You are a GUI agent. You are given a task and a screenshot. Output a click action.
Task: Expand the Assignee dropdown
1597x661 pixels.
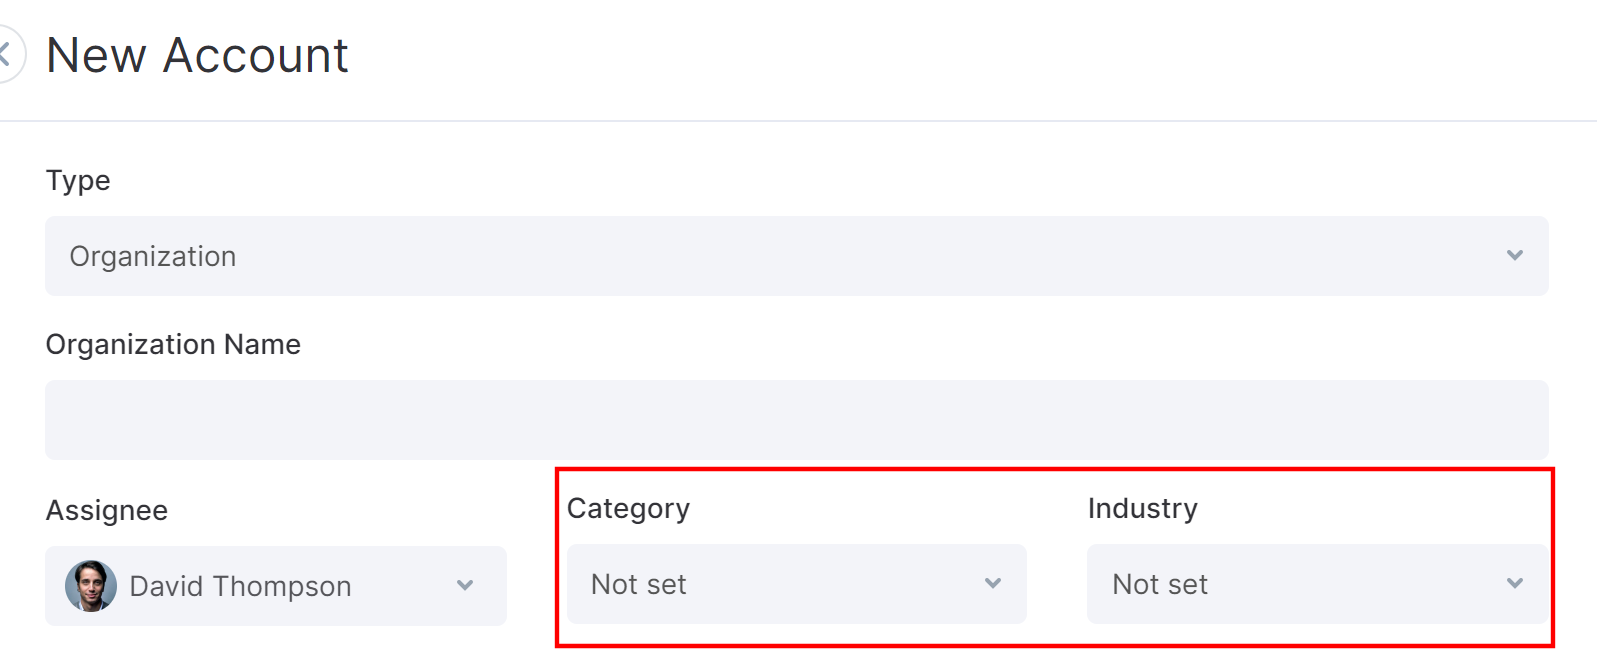pyautogui.click(x=276, y=586)
